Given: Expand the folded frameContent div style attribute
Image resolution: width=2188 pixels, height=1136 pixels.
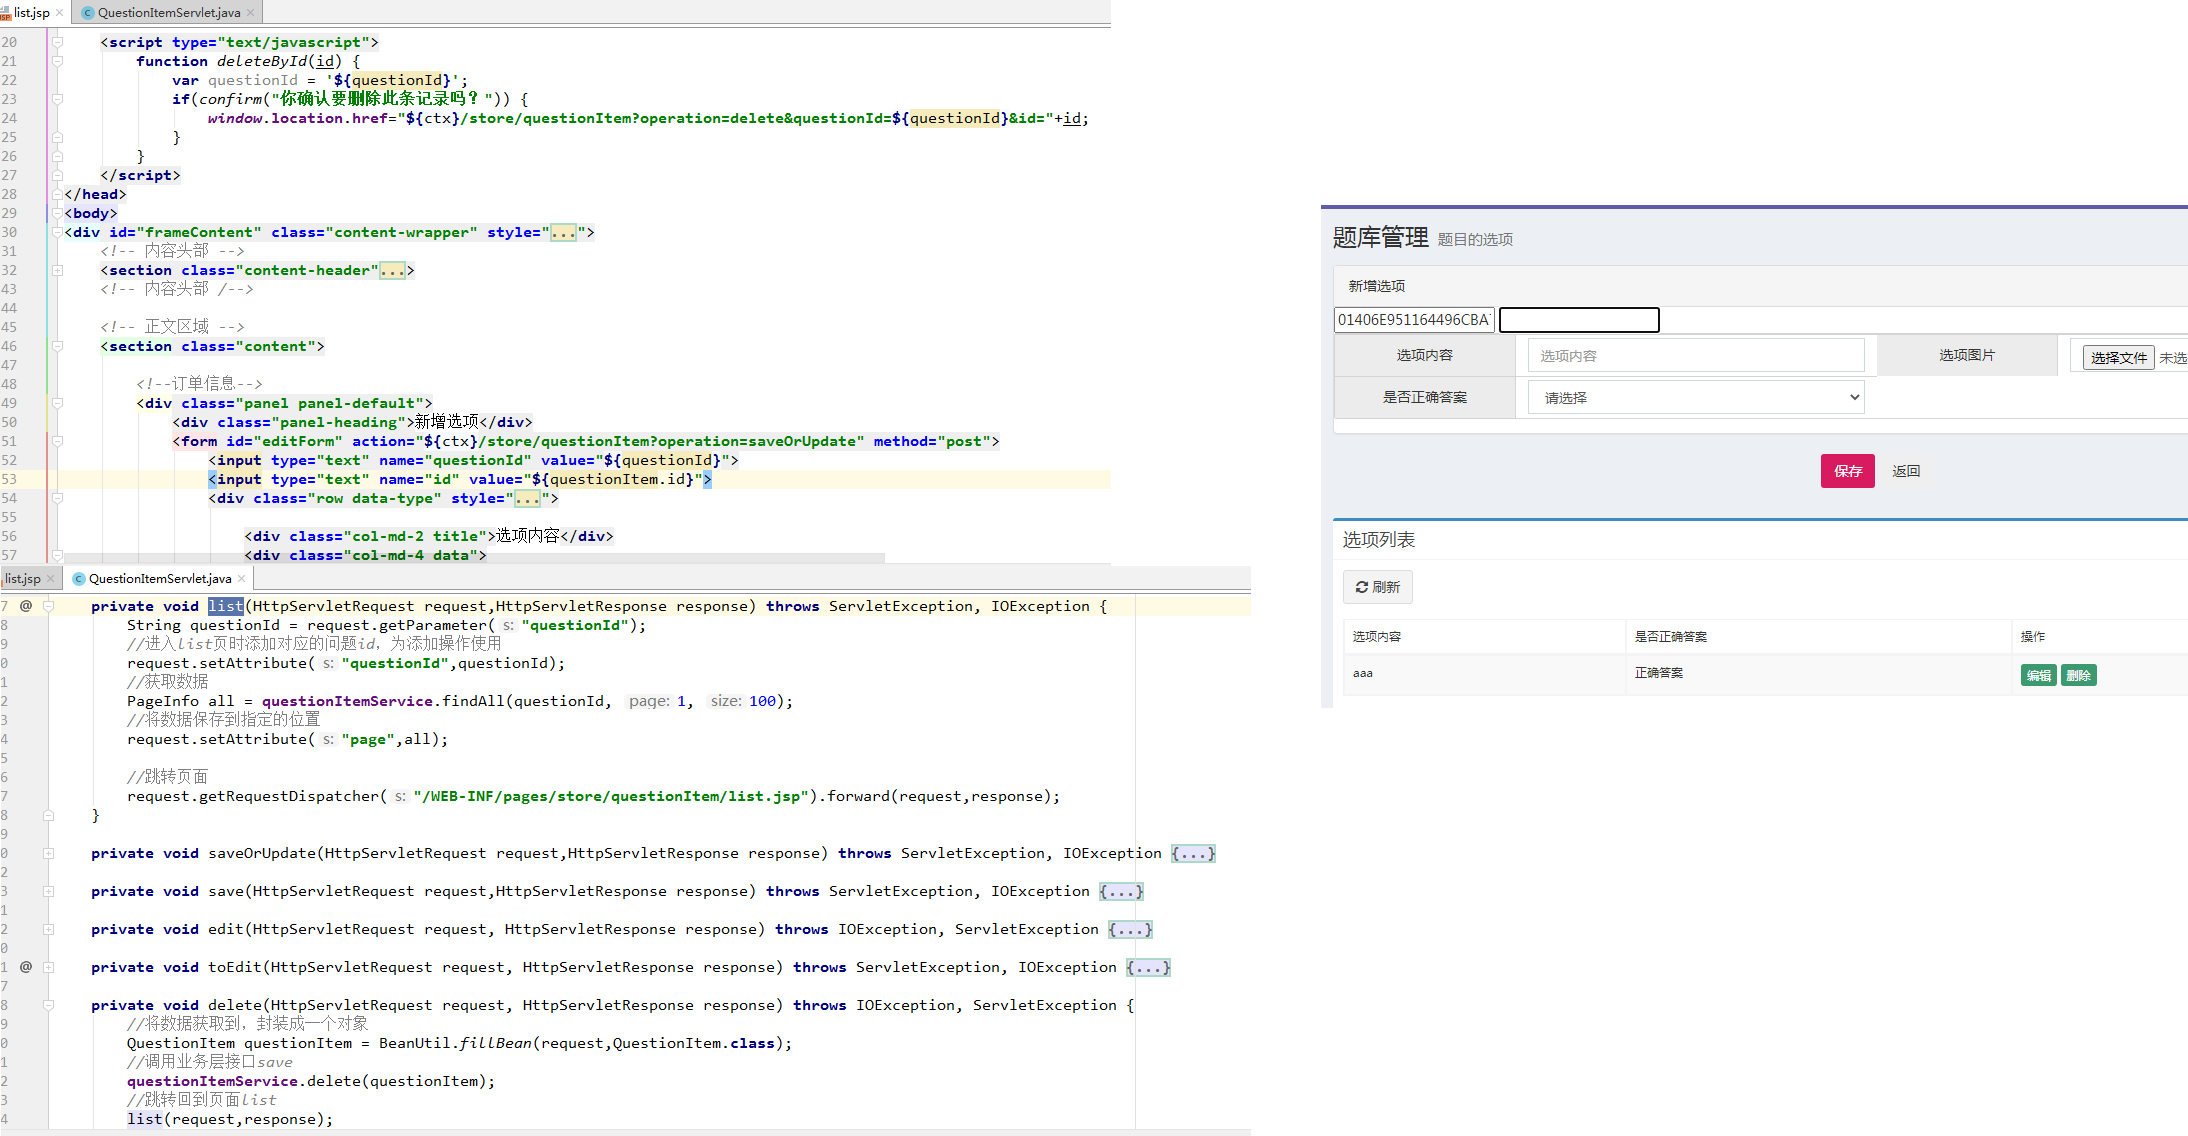Looking at the screenshot, I should coord(564,233).
